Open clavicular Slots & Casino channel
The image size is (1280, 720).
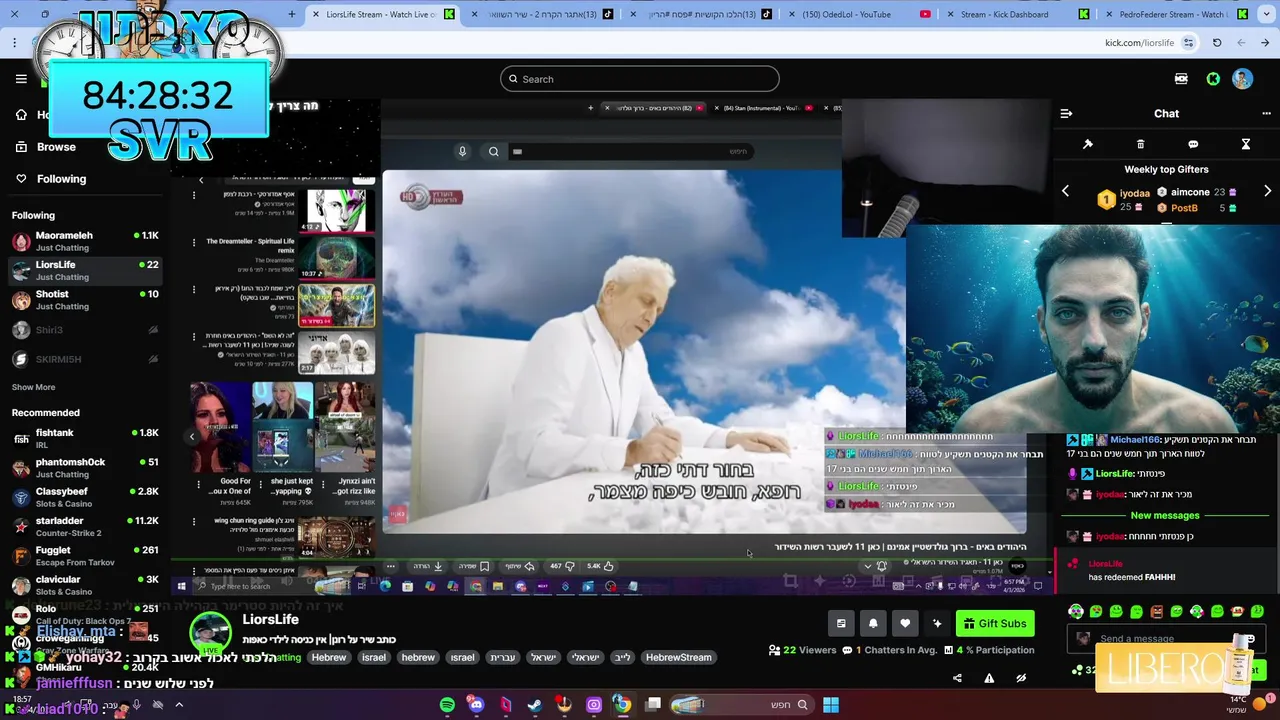coord(85,585)
